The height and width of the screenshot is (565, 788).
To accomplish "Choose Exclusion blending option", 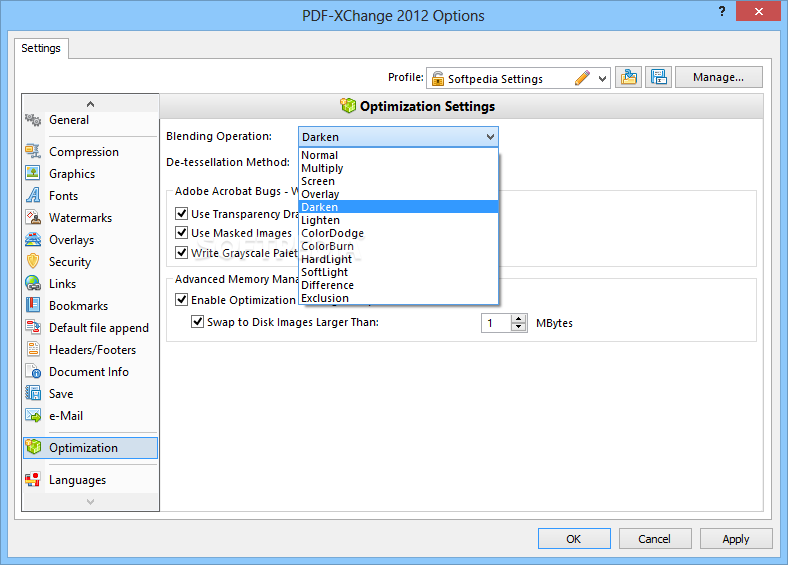I will (399, 298).
